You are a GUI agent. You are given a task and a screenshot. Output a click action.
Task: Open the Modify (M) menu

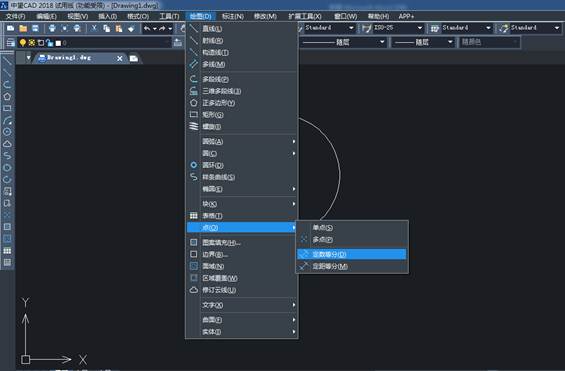pos(265,16)
